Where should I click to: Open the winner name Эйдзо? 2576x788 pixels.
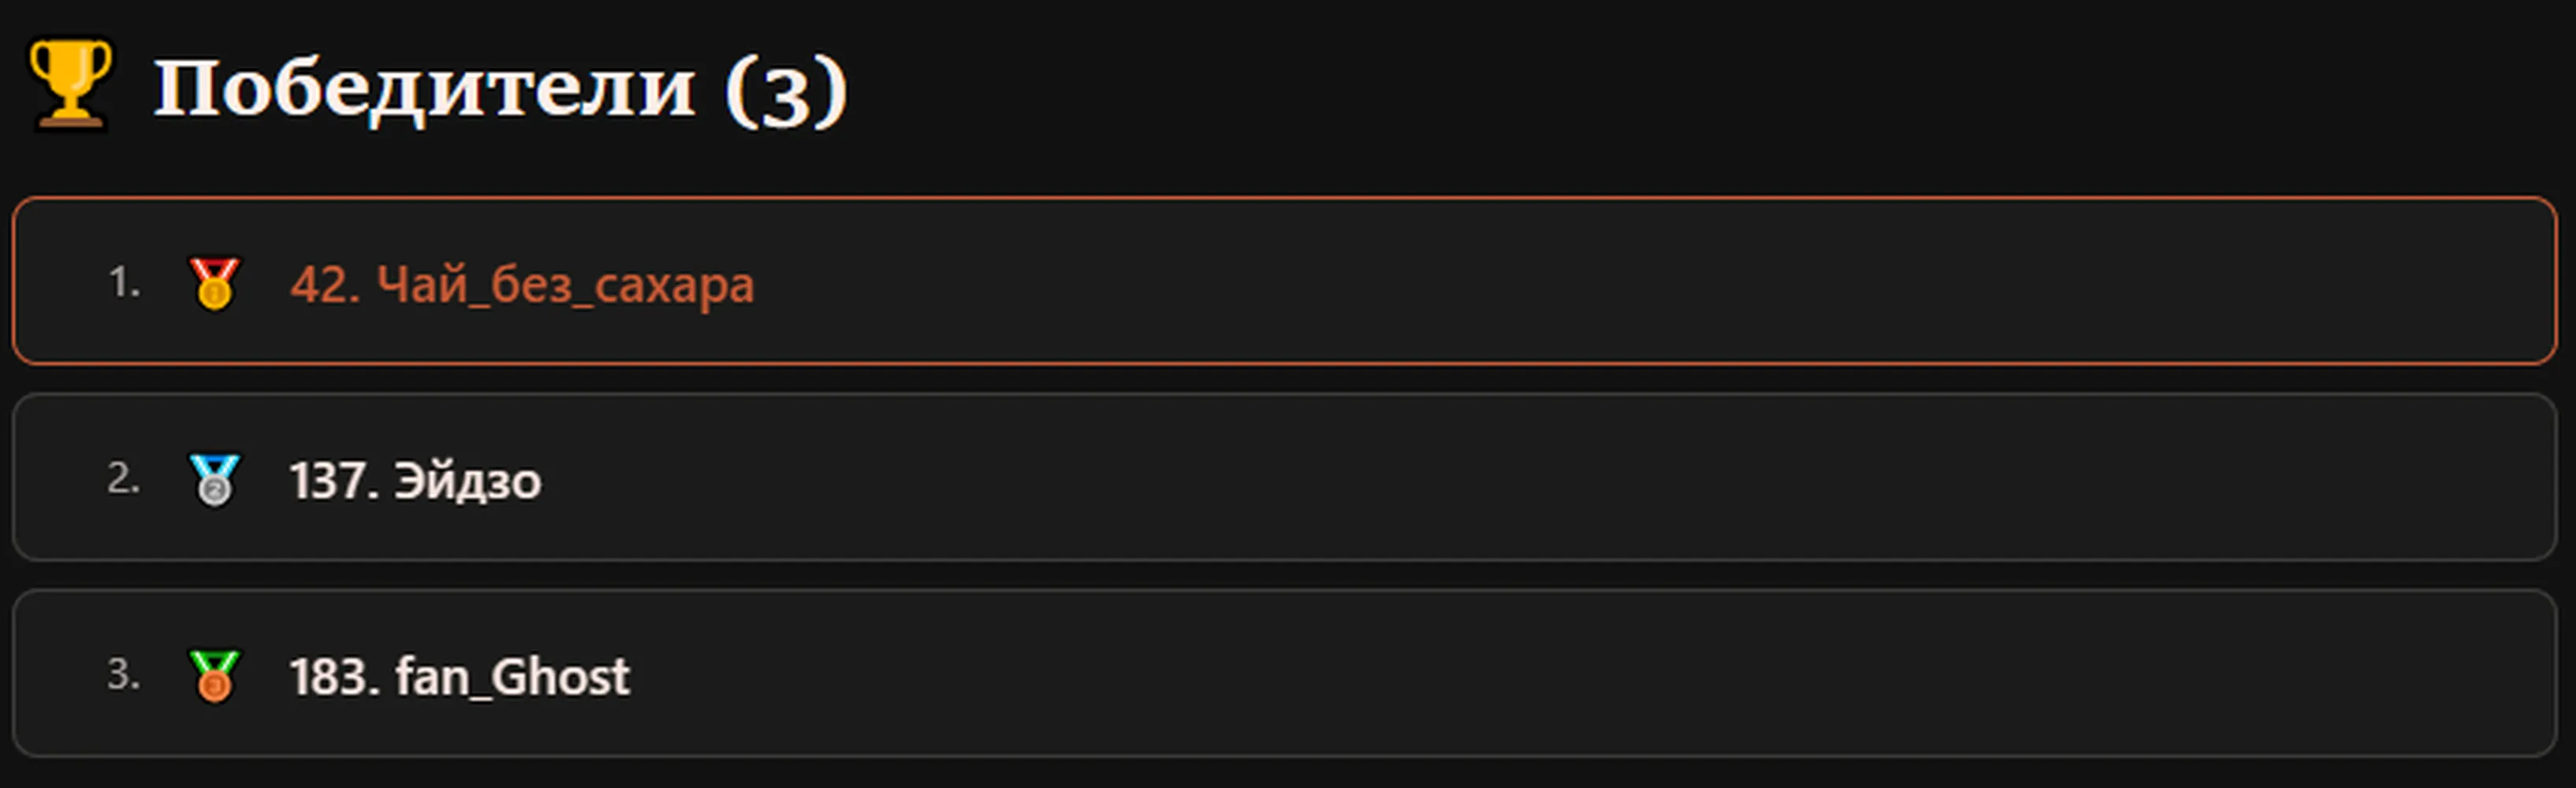coord(467,481)
